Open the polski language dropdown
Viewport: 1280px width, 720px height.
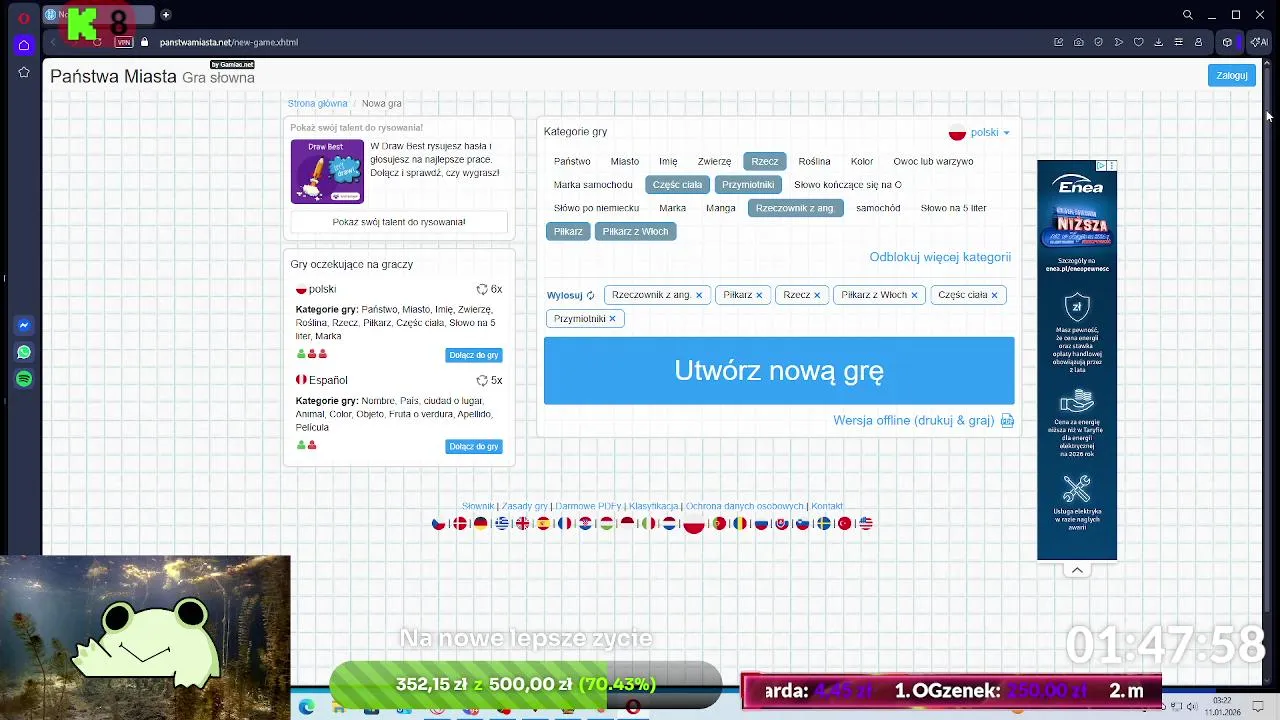coord(979,132)
